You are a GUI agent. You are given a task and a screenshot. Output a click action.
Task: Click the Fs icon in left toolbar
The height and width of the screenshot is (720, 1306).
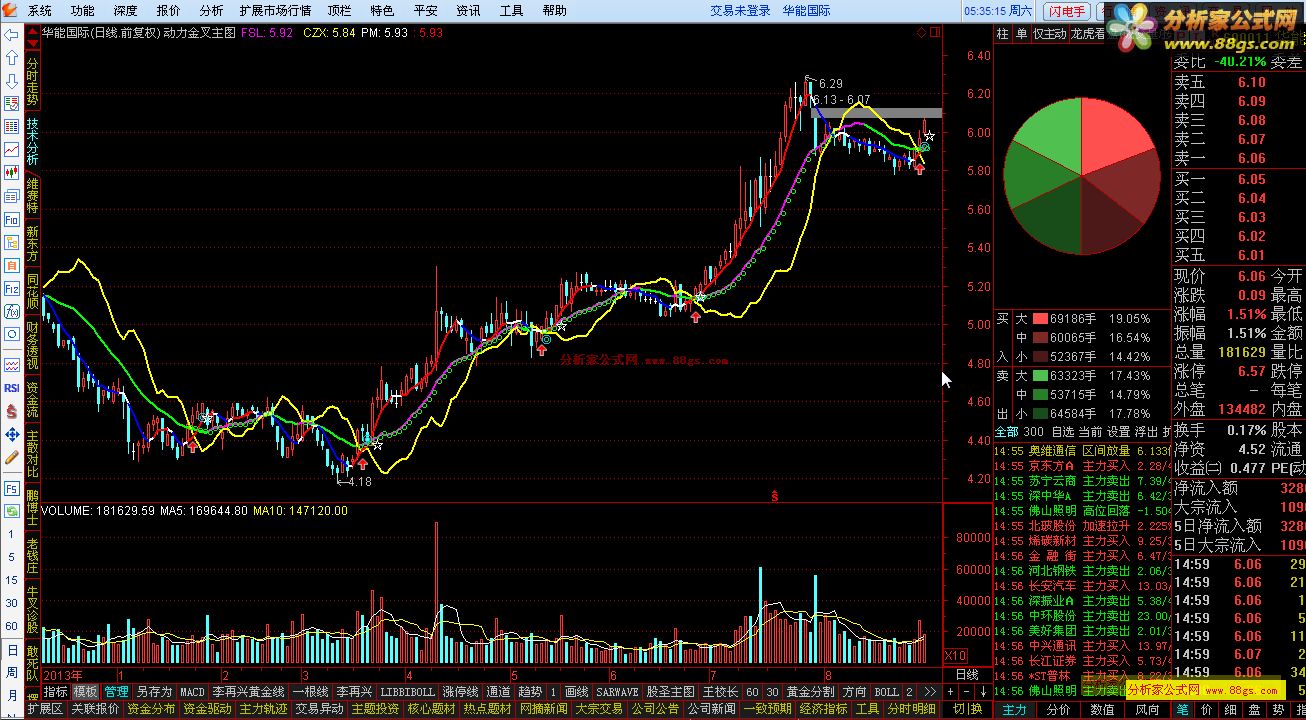11,489
